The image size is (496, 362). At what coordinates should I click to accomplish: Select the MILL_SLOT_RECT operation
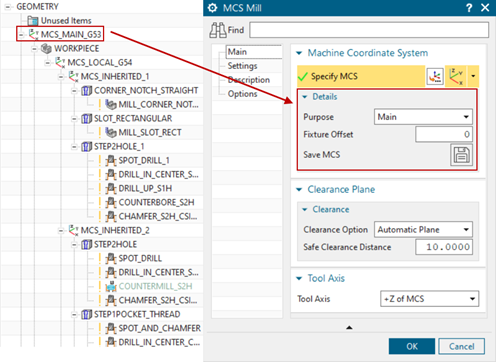(143, 132)
